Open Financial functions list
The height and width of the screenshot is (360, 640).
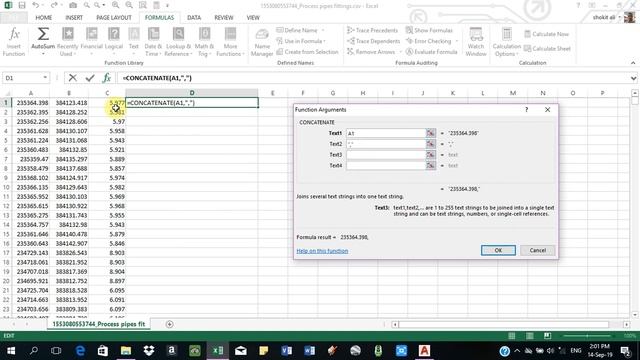coord(91,42)
